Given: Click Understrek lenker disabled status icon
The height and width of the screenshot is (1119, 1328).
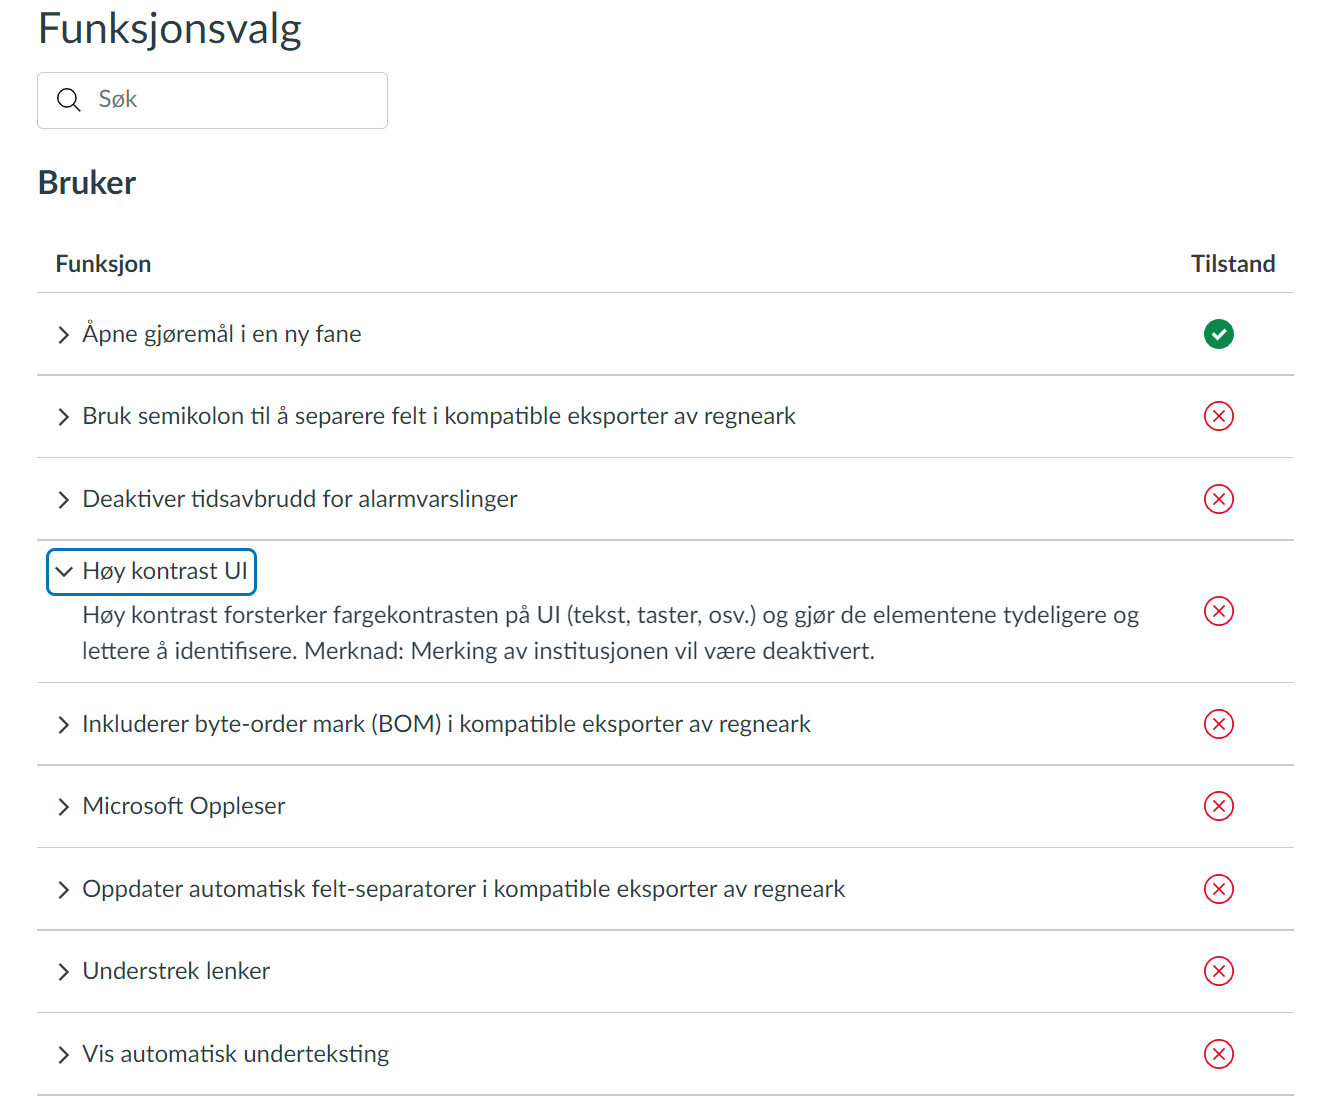Looking at the screenshot, I should coord(1218,971).
